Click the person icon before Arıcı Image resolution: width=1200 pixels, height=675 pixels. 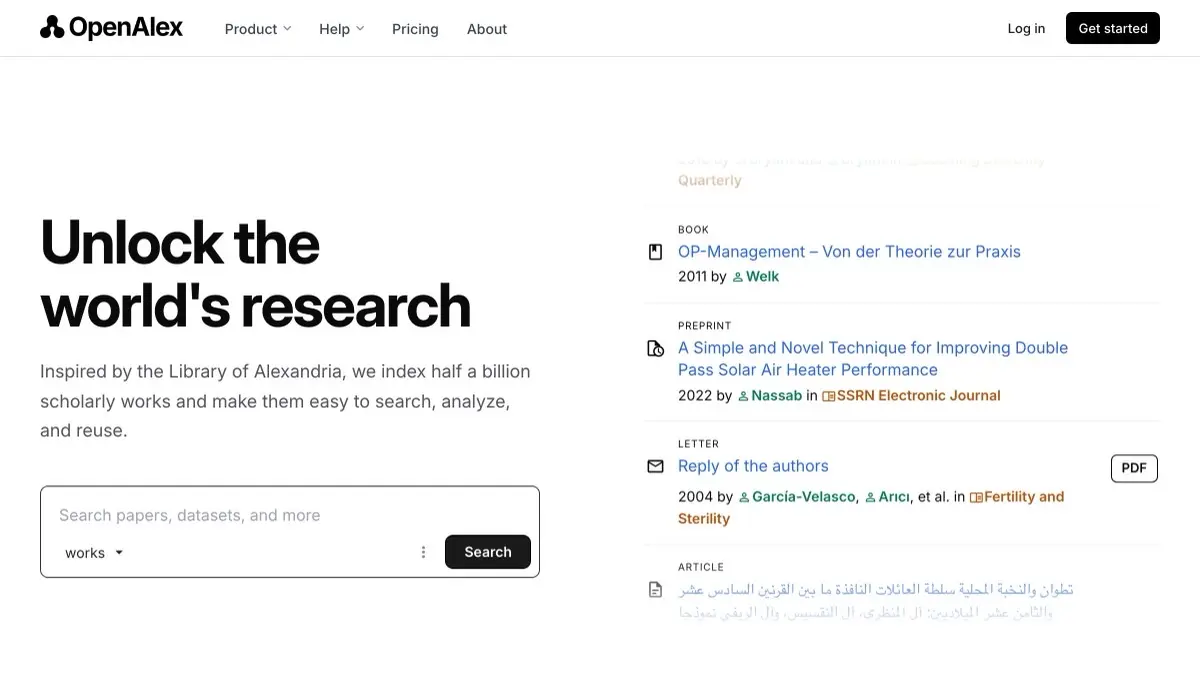[870, 497]
